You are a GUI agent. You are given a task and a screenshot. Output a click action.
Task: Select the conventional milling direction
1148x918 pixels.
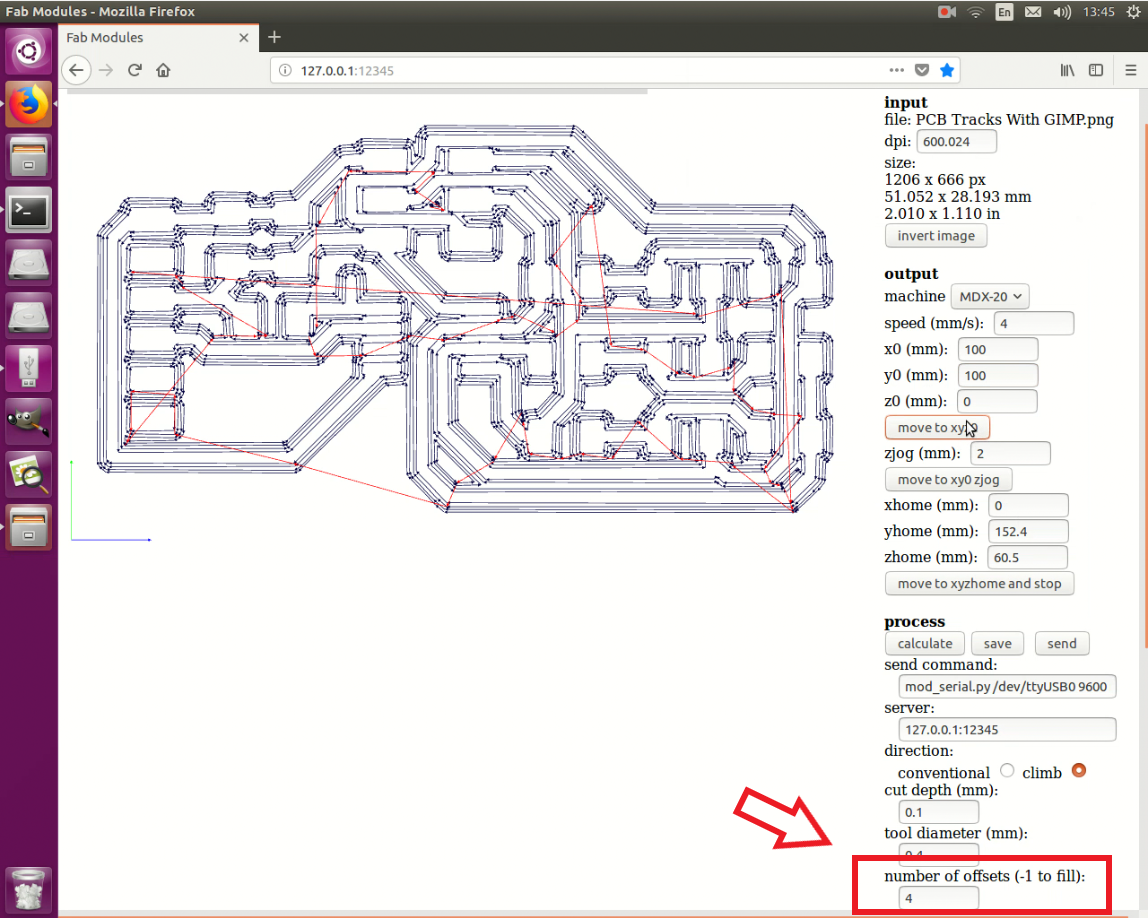click(1007, 771)
